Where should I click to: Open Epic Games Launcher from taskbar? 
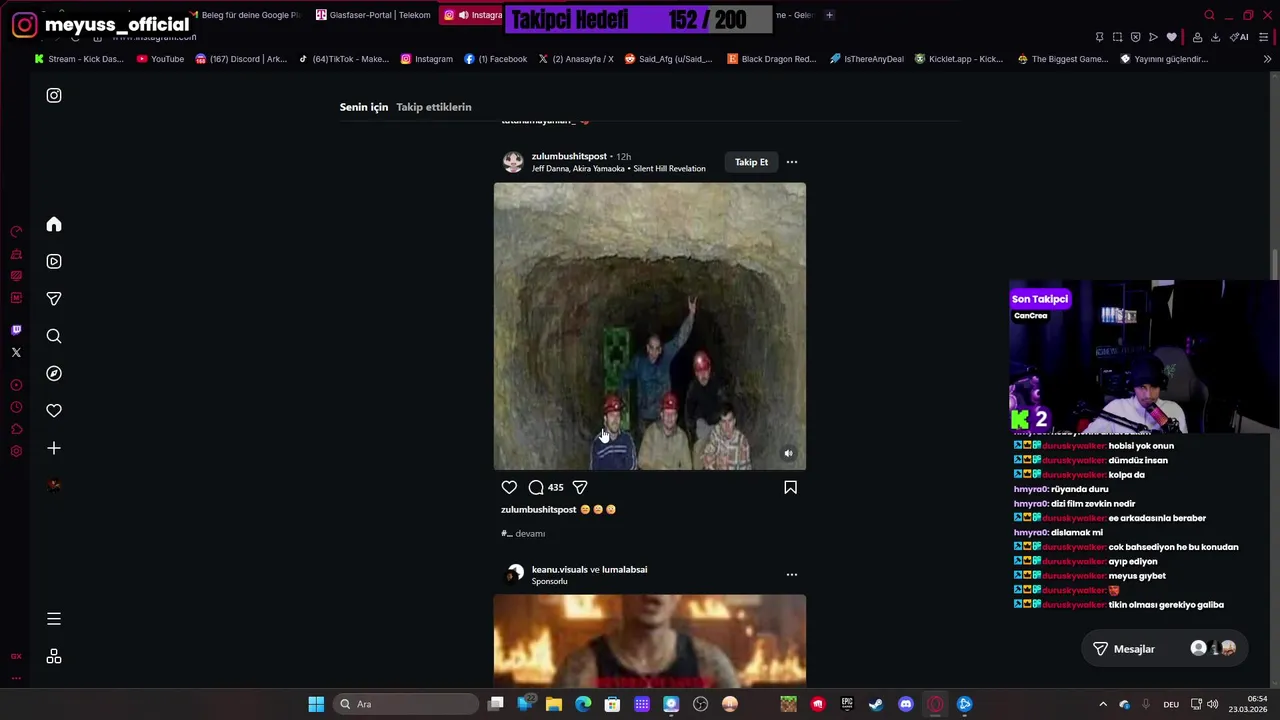coord(847,704)
